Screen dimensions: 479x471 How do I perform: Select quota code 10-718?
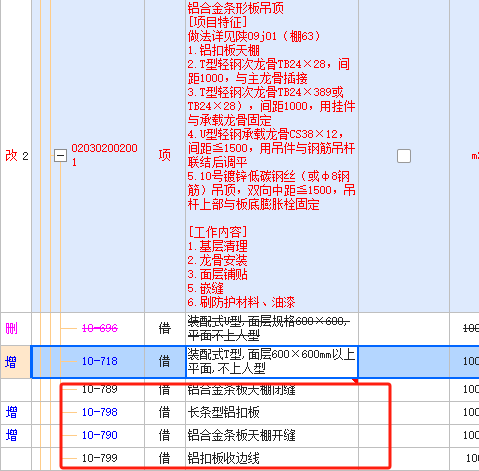pyautogui.click(x=100, y=361)
